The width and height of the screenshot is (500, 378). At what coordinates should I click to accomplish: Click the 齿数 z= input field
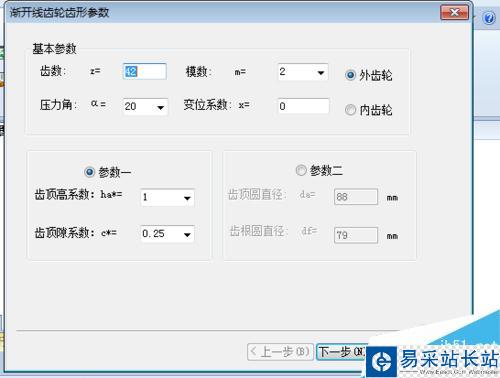pos(144,71)
